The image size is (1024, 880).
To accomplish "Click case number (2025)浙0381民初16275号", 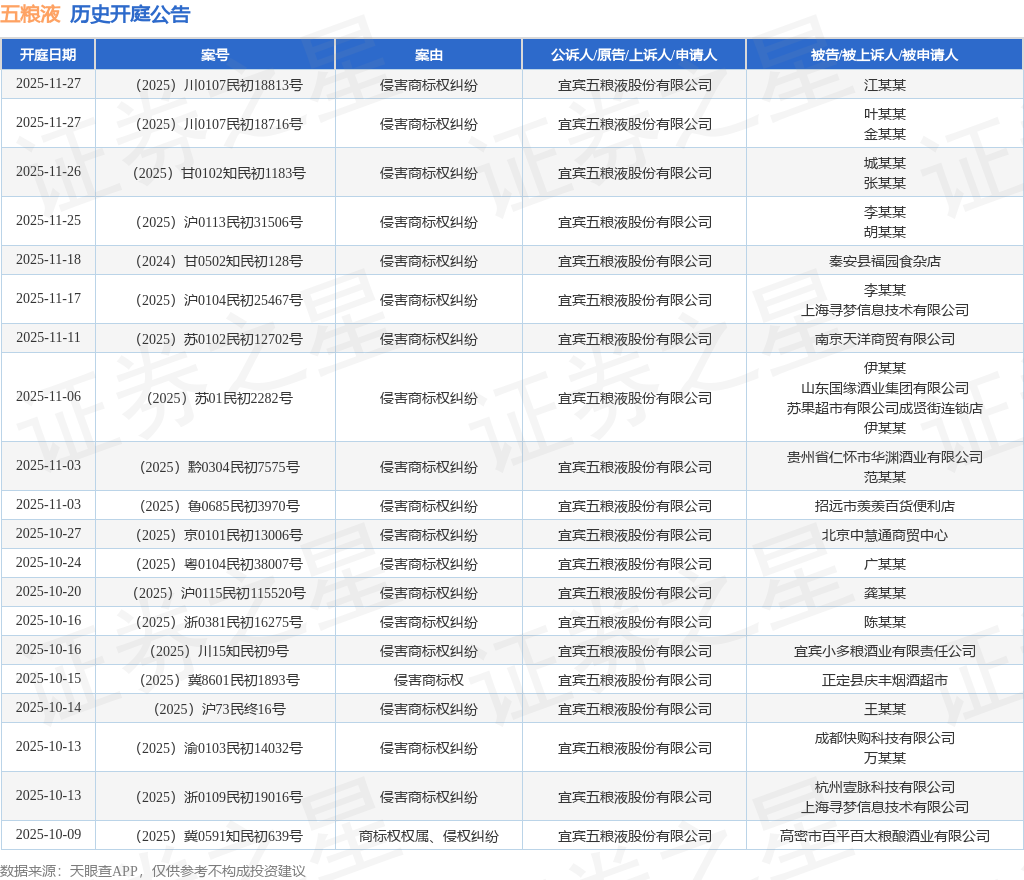I will coord(219,622).
